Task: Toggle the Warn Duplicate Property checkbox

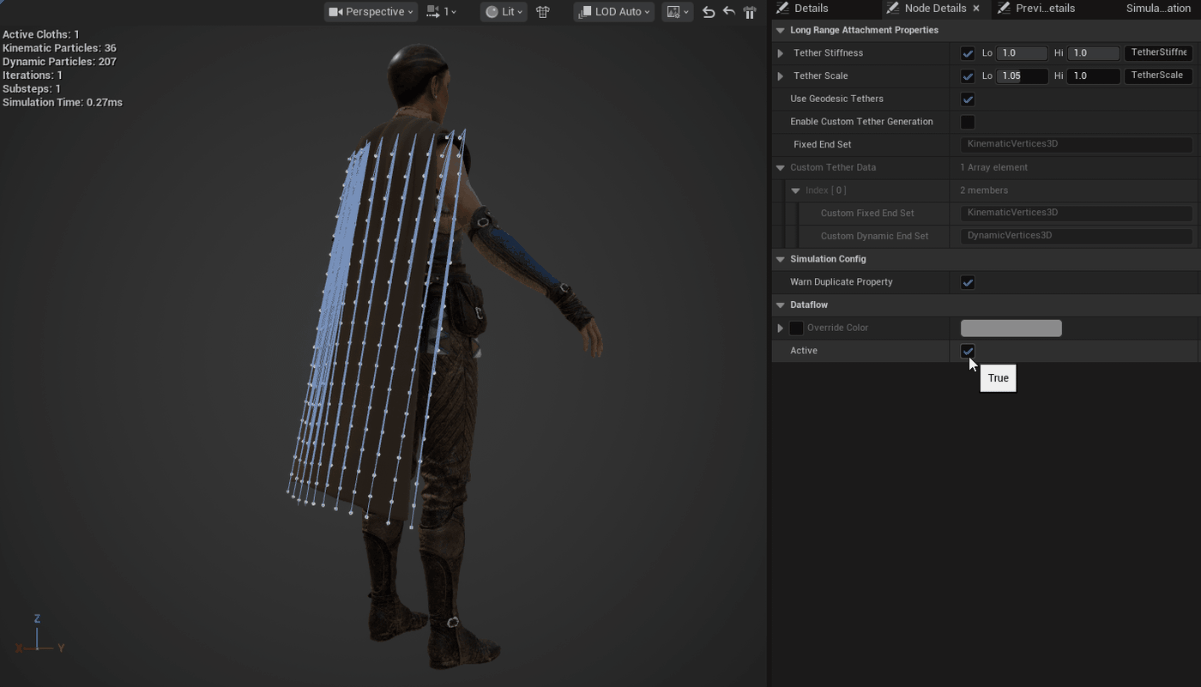Action: click(x=967, y=282)
